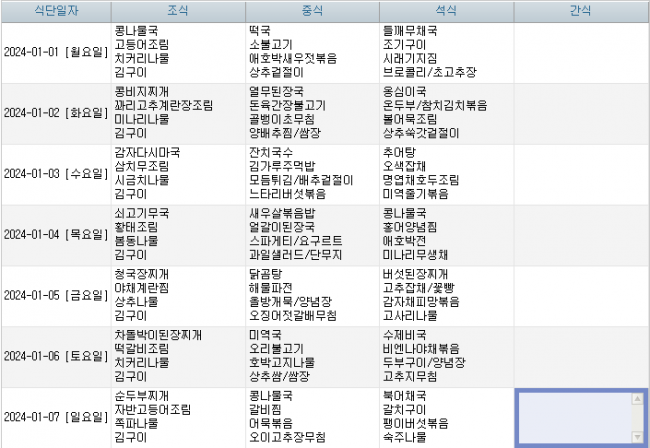Select the 2024-01-07 [일요일] date cell
This screenshot has height=448, width=650.
tap(55, 416)
